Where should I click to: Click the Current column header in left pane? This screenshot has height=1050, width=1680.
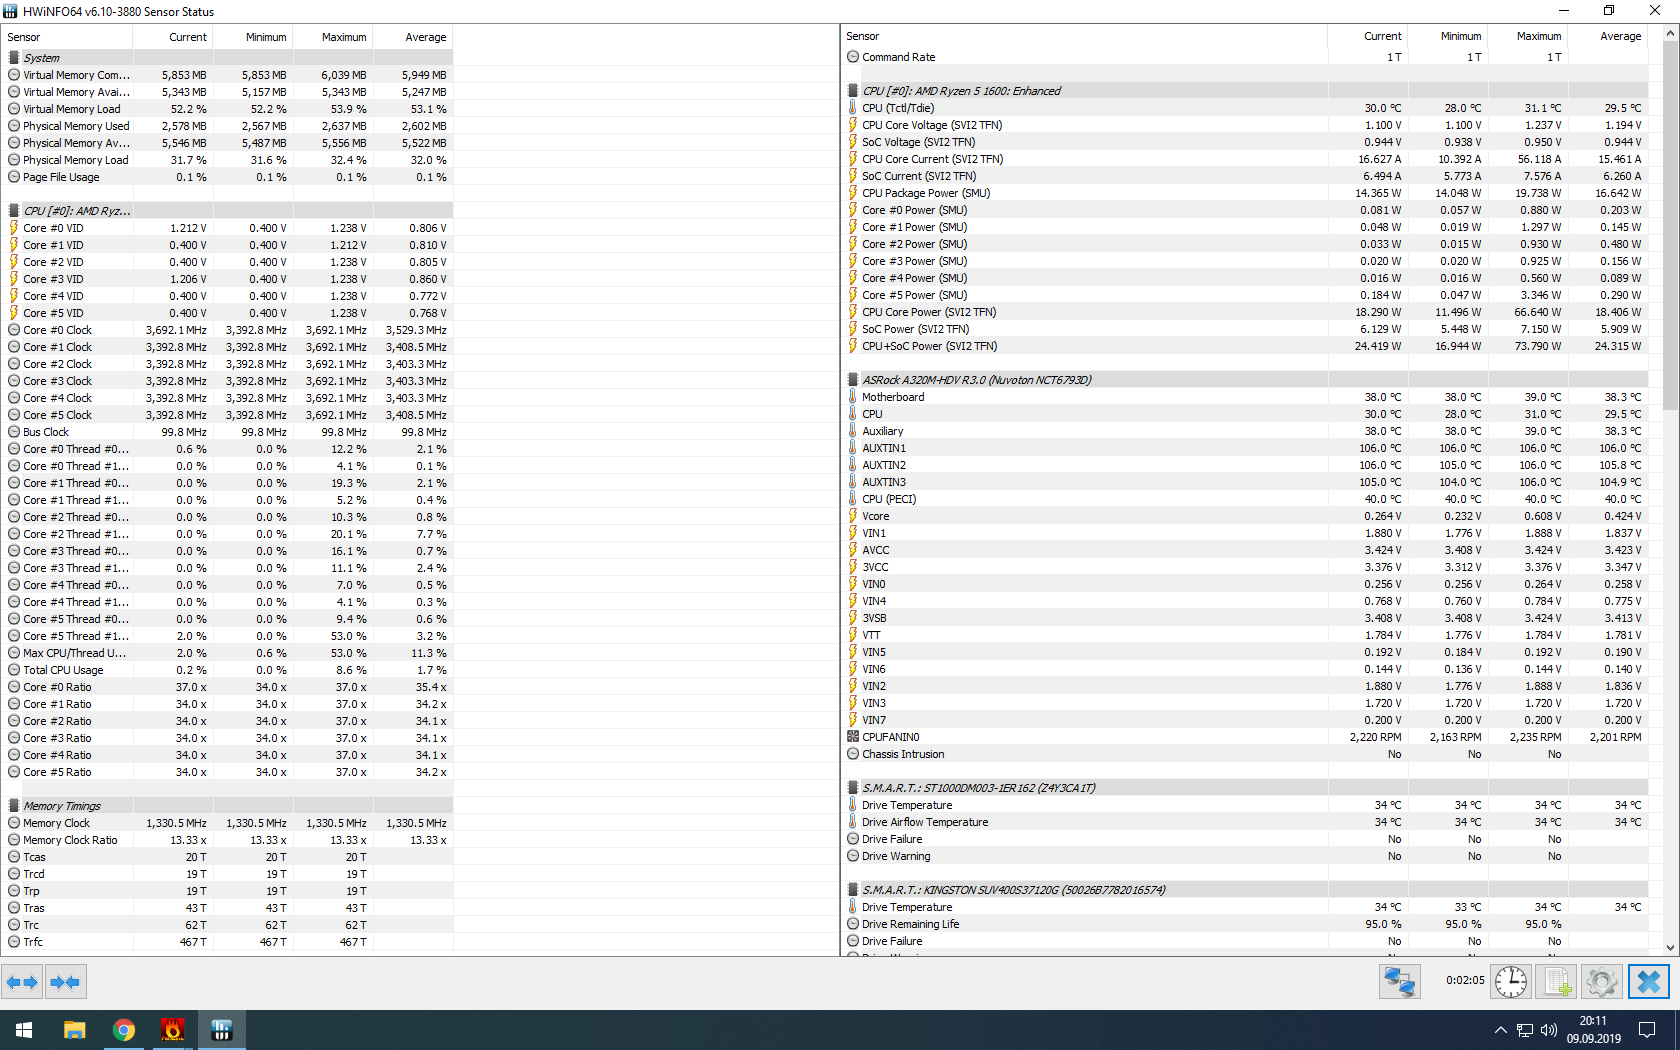173,37
